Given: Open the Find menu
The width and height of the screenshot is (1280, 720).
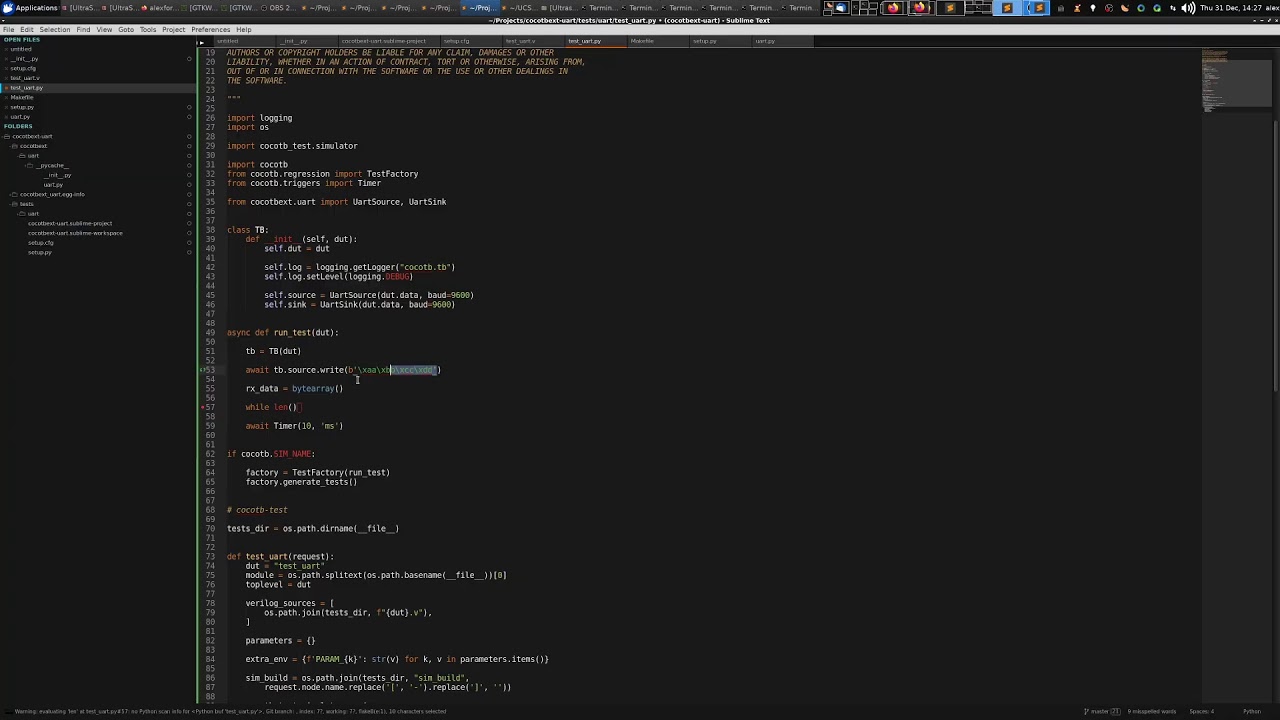Looking at the screenshot, I should [83, 29].
